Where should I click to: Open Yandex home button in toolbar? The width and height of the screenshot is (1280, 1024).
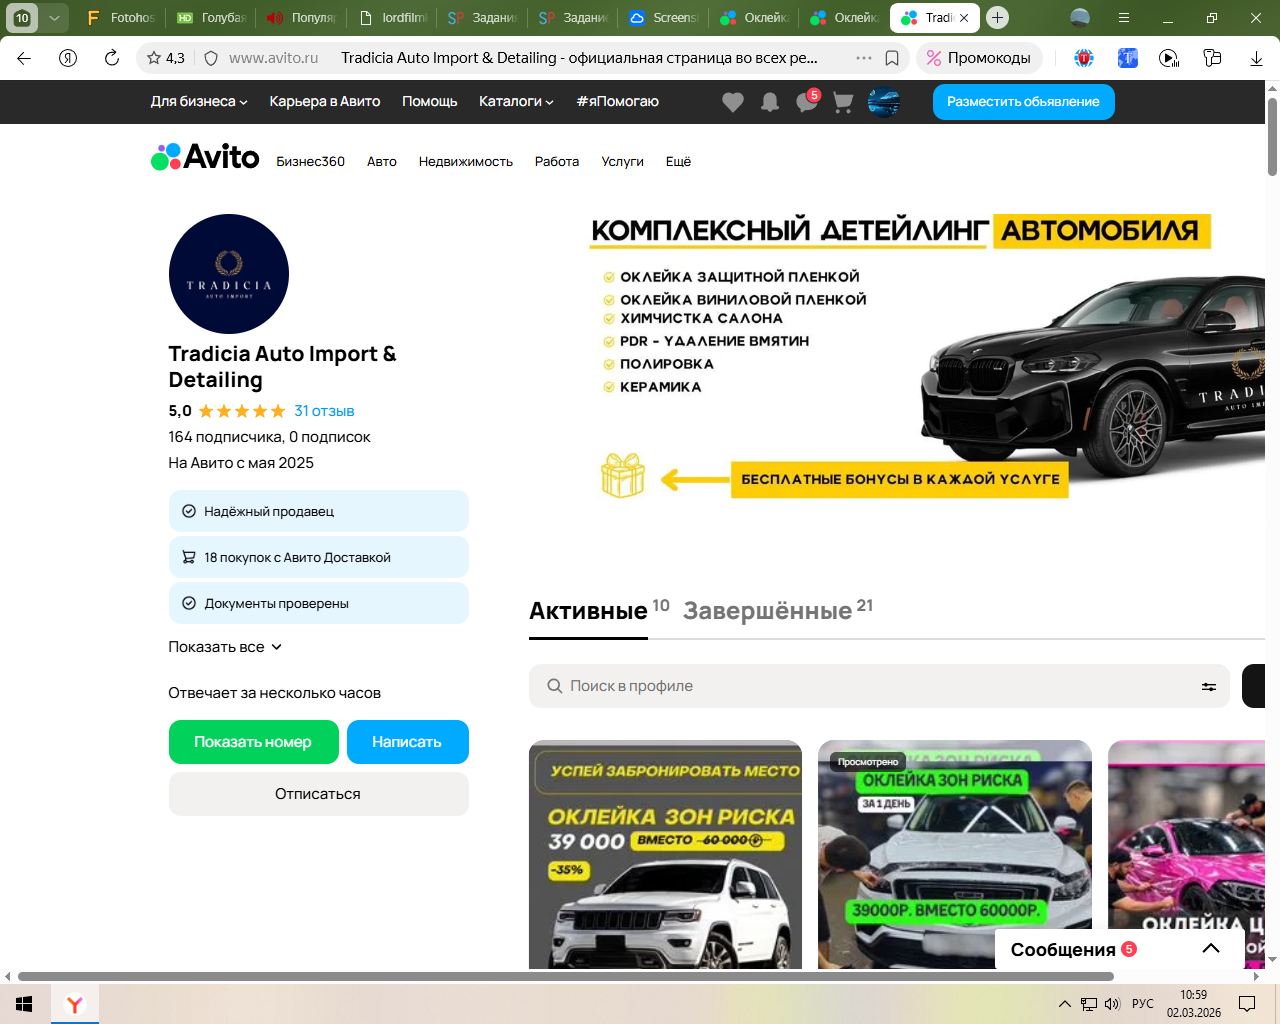[68, 58]
